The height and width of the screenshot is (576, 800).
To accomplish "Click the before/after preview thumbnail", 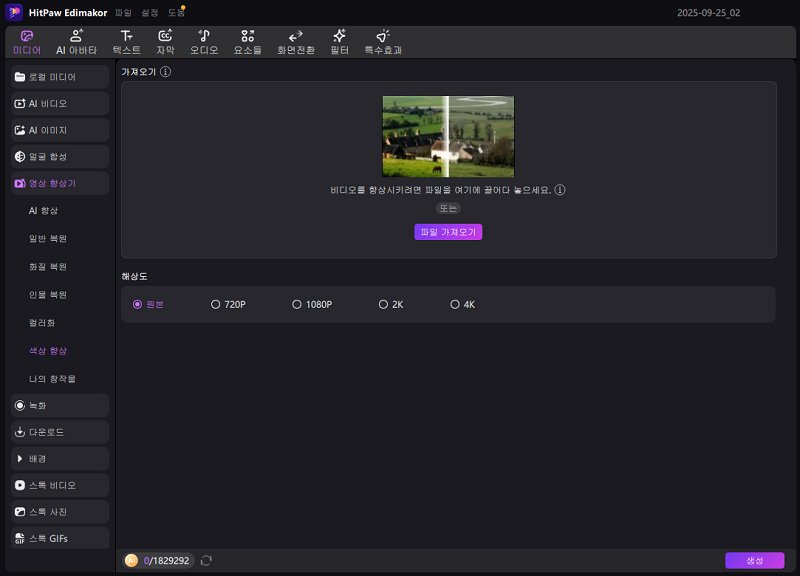I will tap(448, 137).
